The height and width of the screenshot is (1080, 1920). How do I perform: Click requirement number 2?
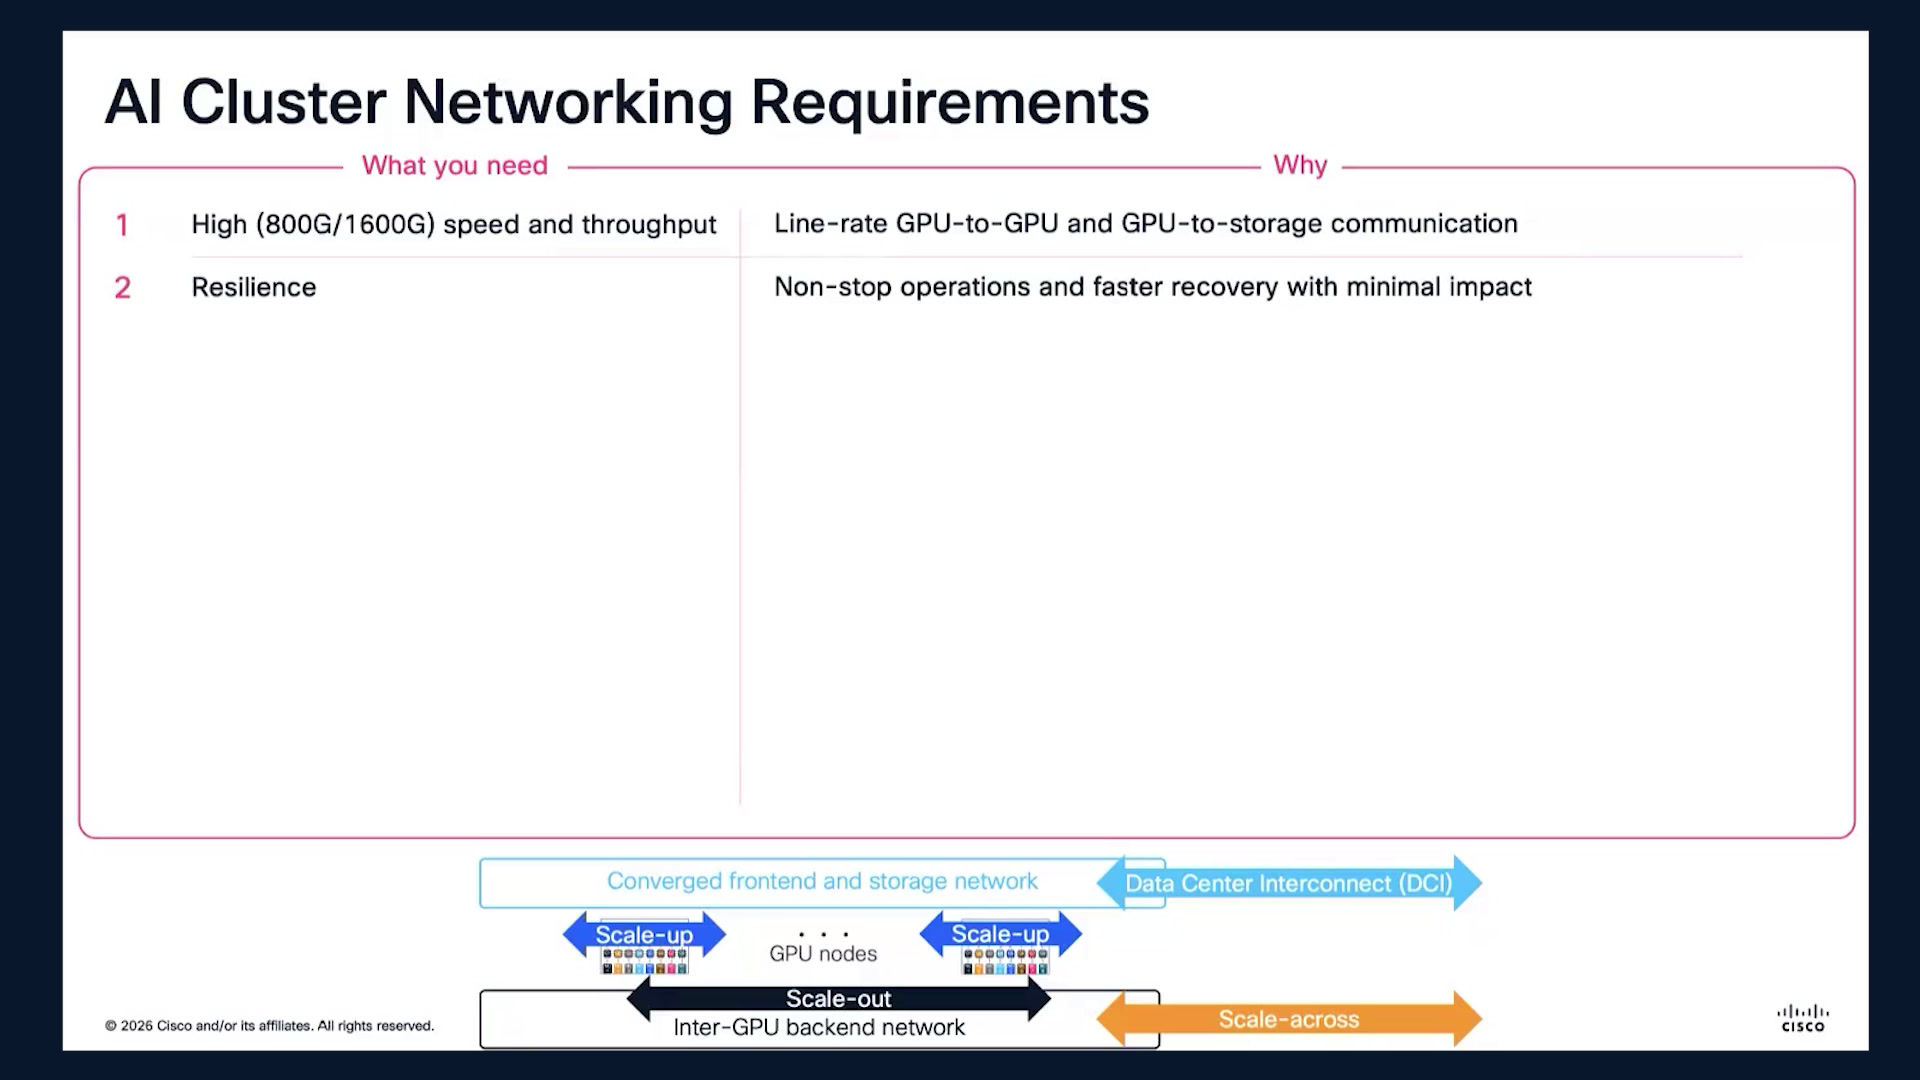pos(122,288)
